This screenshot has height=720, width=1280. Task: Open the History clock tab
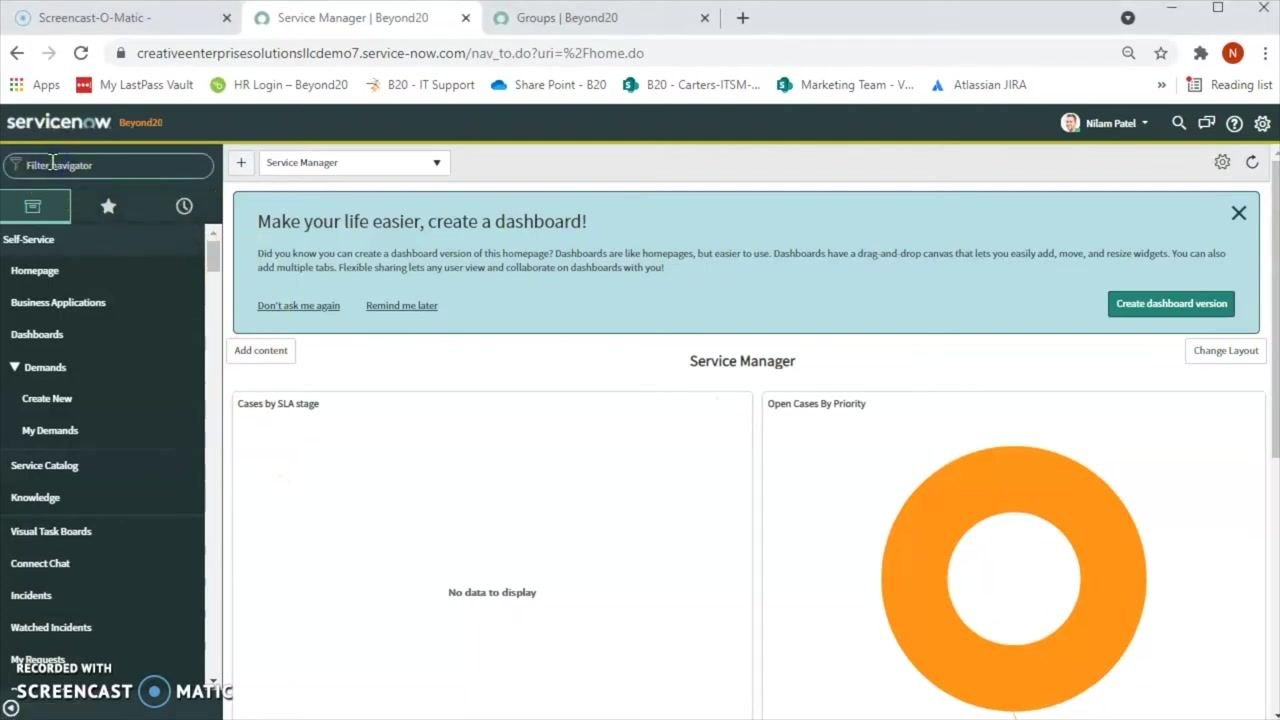point(184,206)
